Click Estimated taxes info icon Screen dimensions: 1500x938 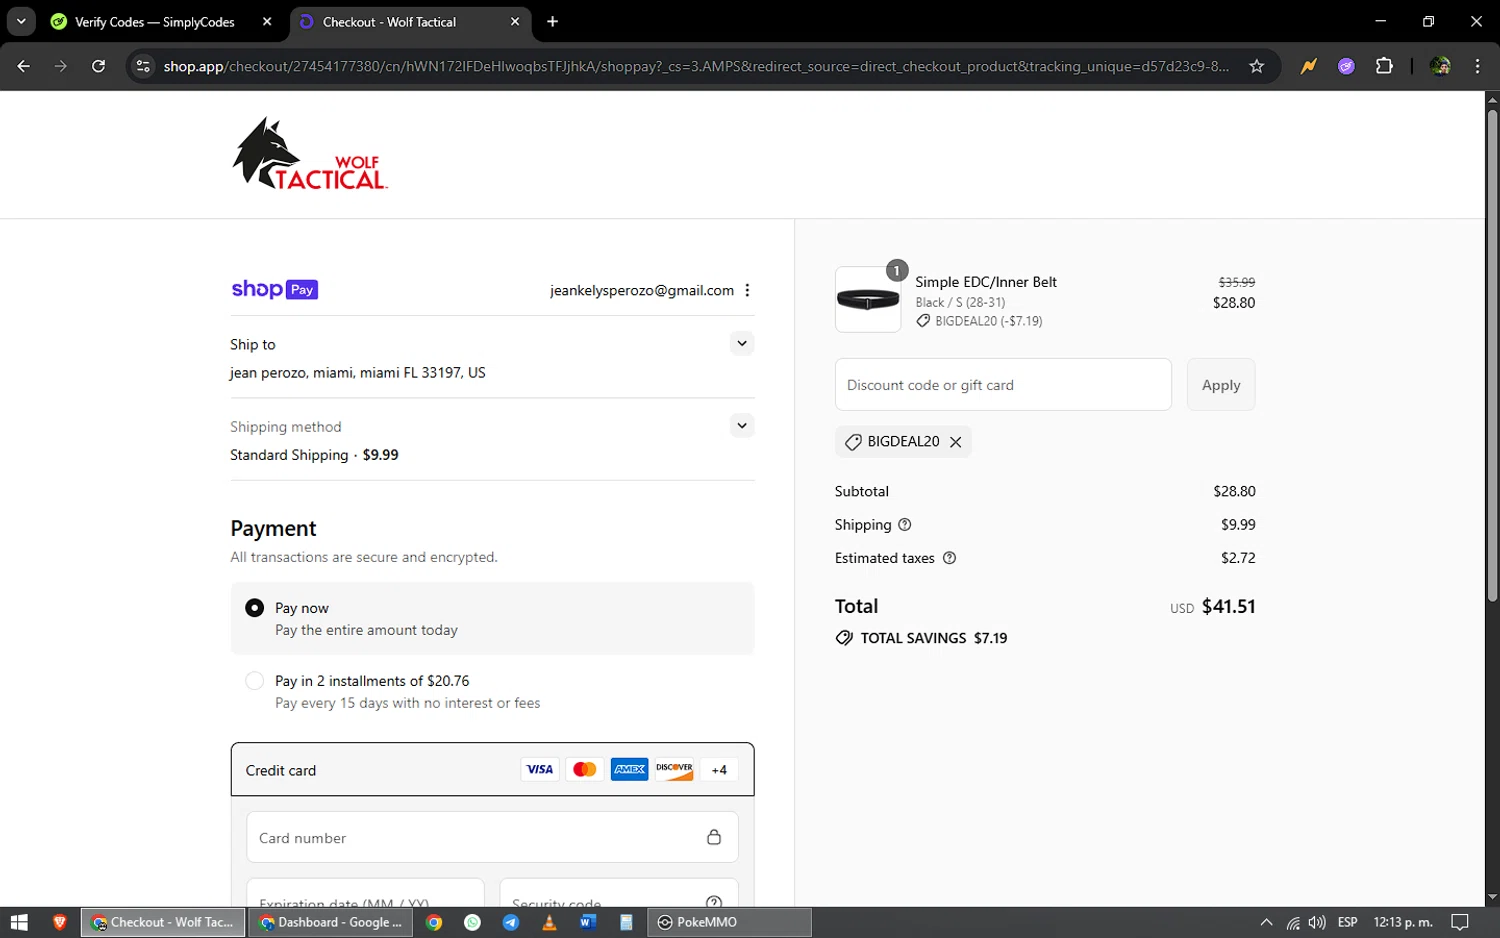tap(950, 558)
